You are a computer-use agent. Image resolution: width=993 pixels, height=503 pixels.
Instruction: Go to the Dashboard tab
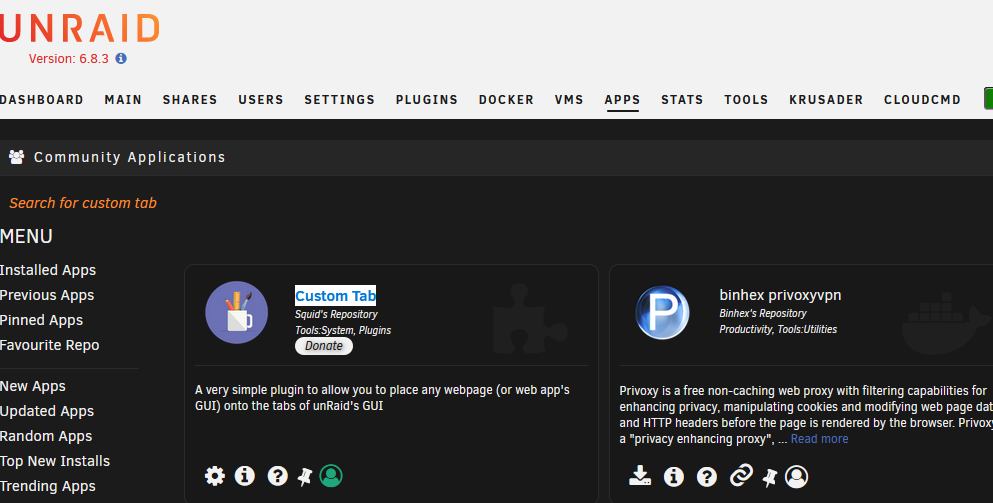(x=42, y=99)
